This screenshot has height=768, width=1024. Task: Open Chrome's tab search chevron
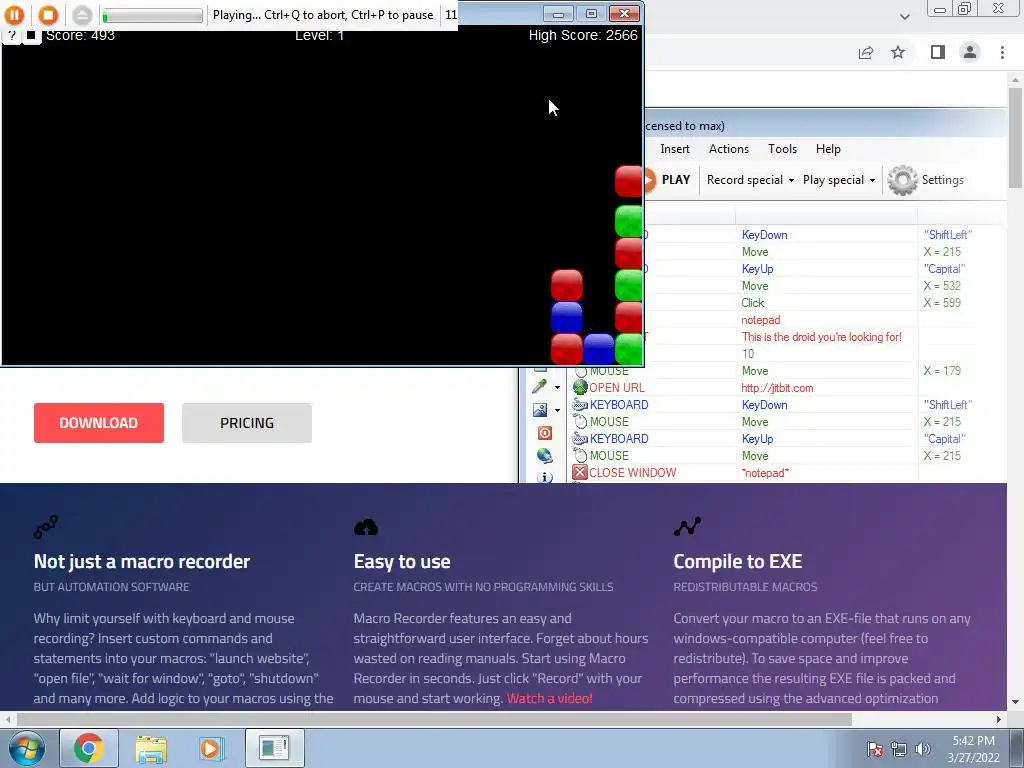tap(904, 16)
